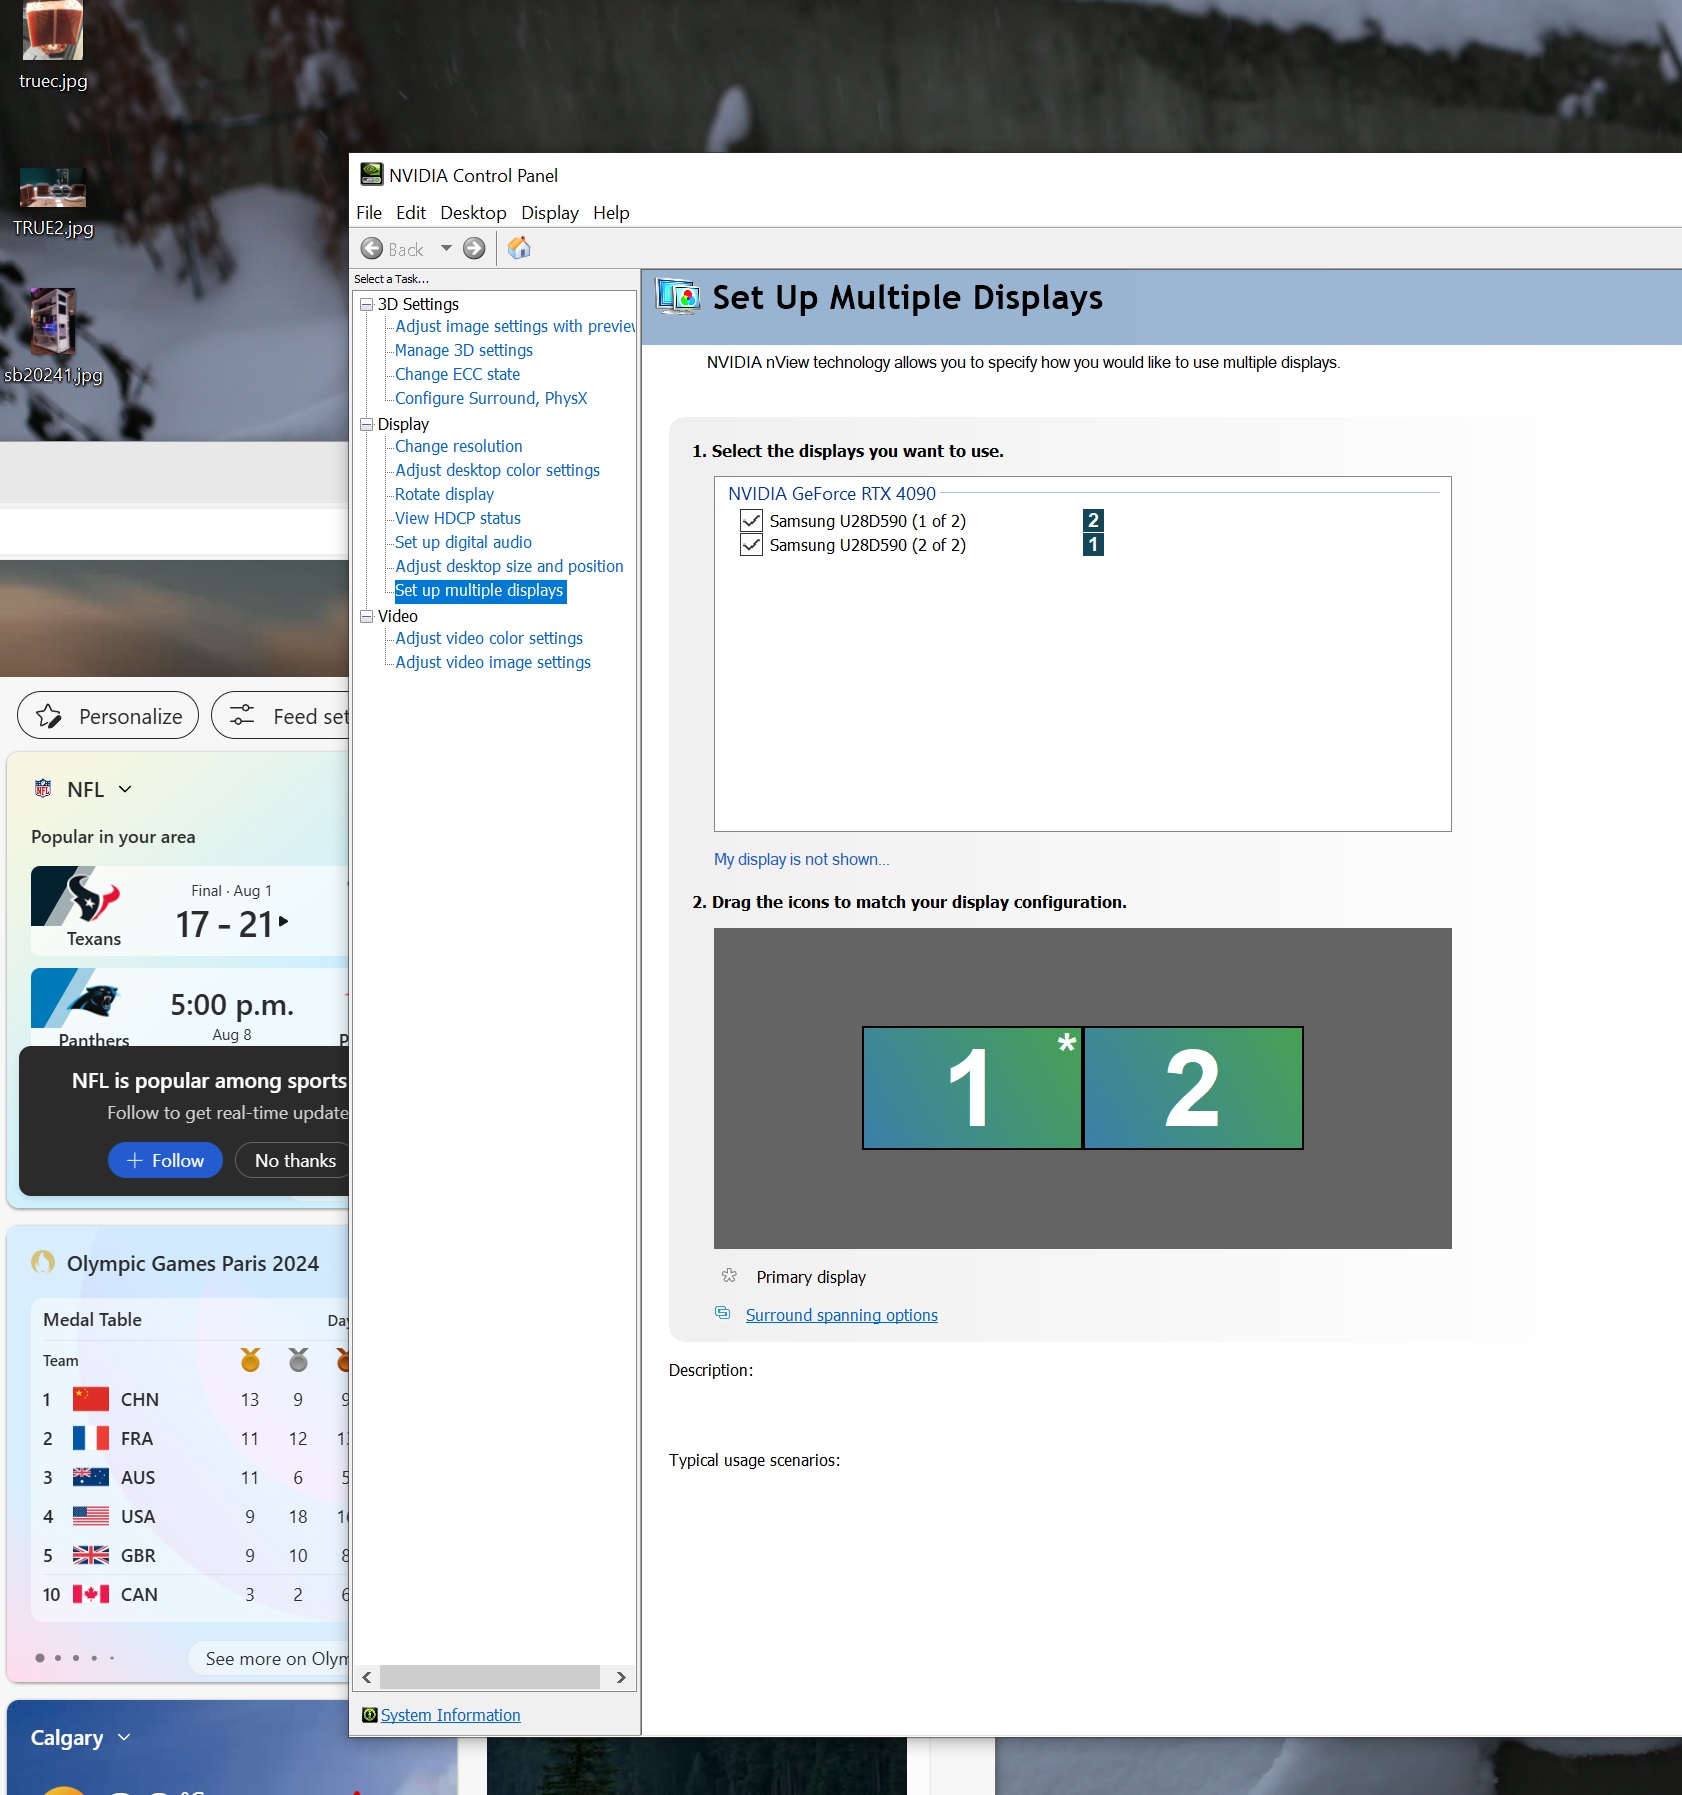
Task: Select Change resolution in task tree
Action: tap(458, 446)
